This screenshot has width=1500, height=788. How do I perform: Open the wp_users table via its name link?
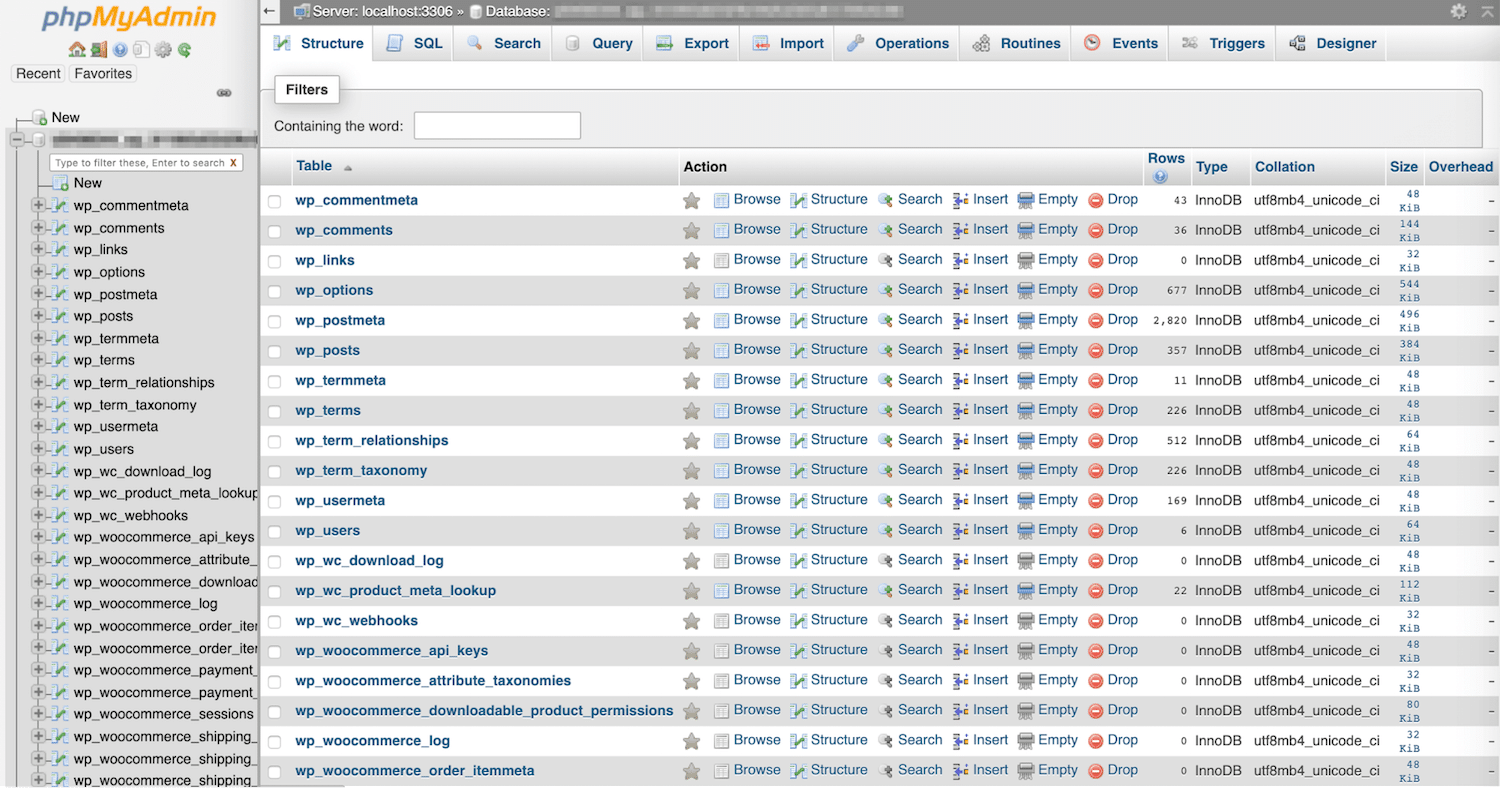point(328,530)
